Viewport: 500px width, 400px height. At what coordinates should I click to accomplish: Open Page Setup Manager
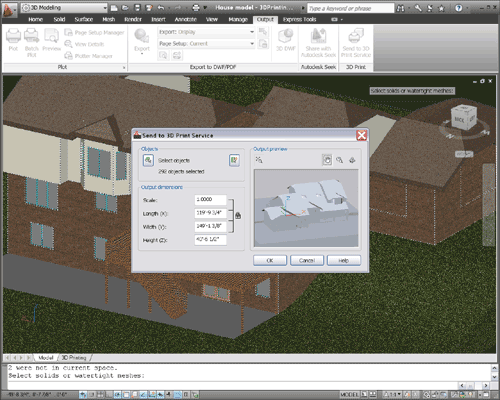[94, 32]
